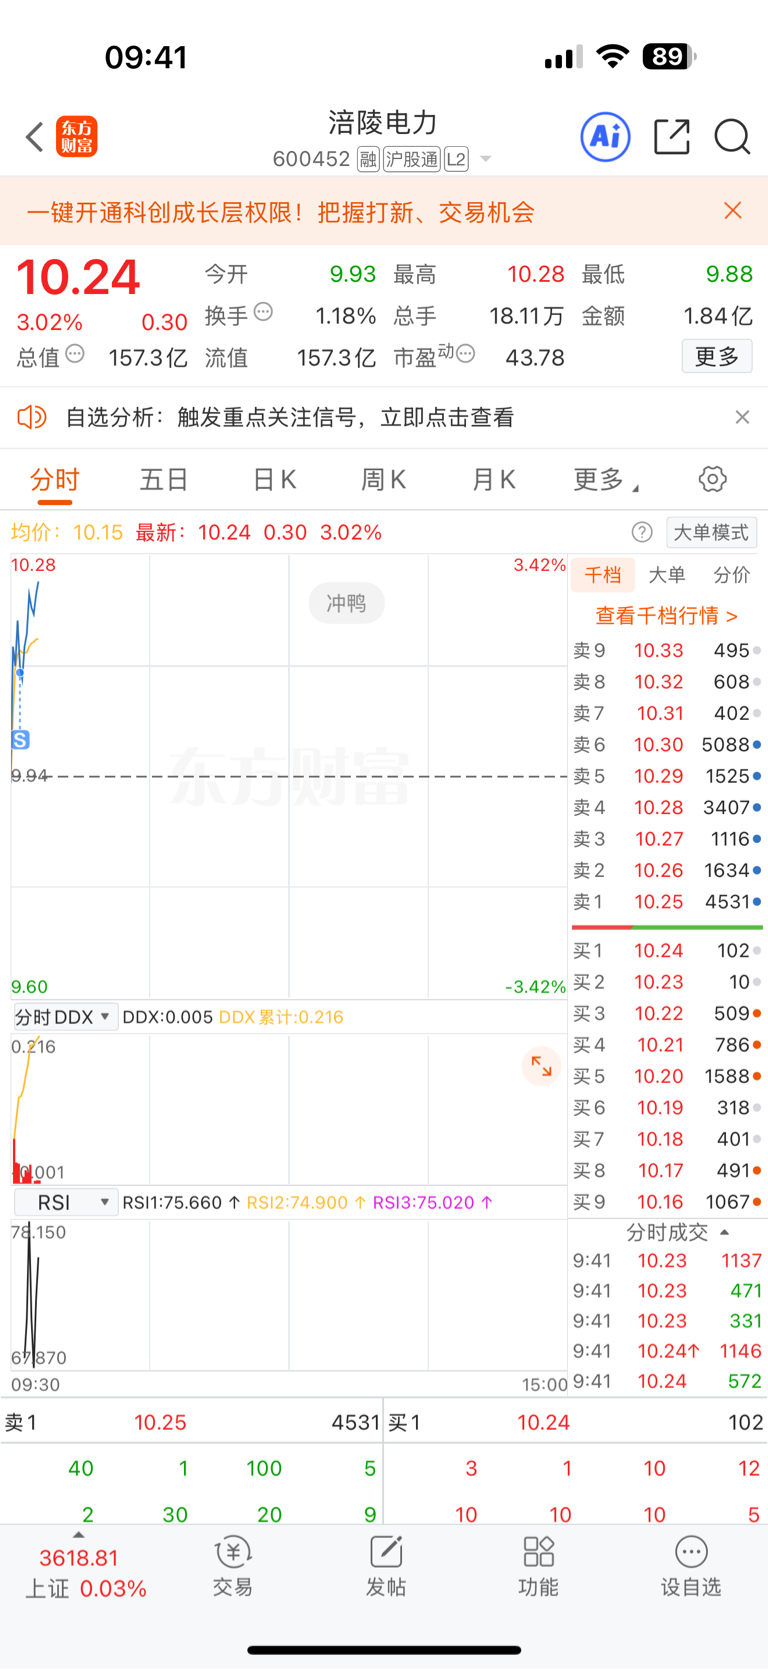Tap the help question mark icon
This screenshot has height=1669, width=768.
(642, 532)
